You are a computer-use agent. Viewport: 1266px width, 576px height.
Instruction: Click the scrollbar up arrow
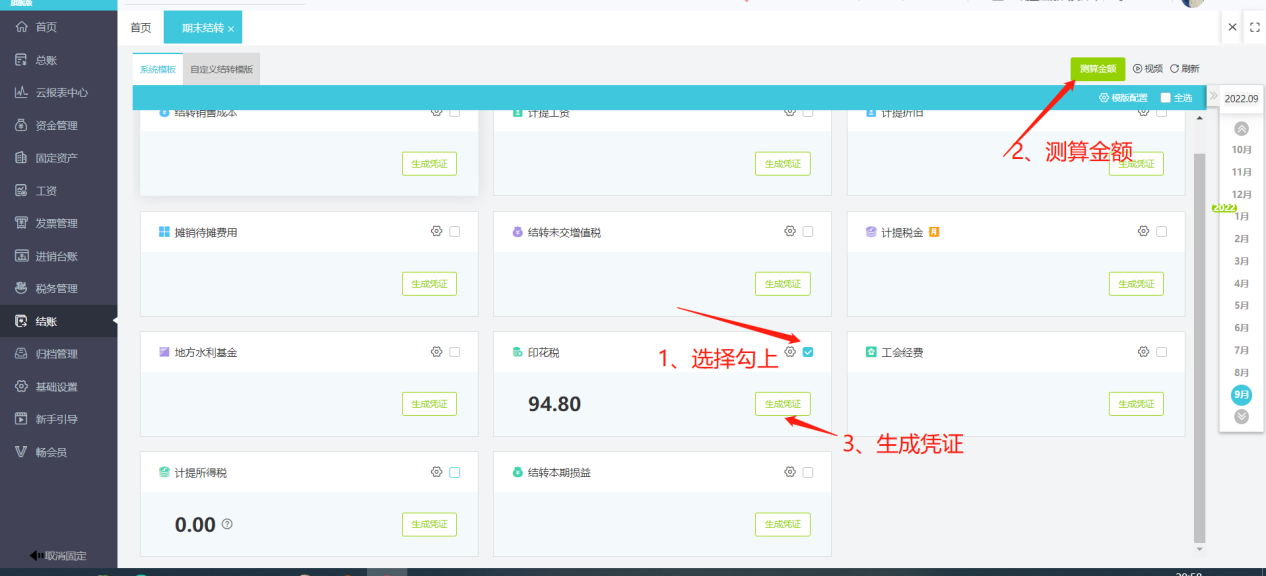tap(1200, 119)
